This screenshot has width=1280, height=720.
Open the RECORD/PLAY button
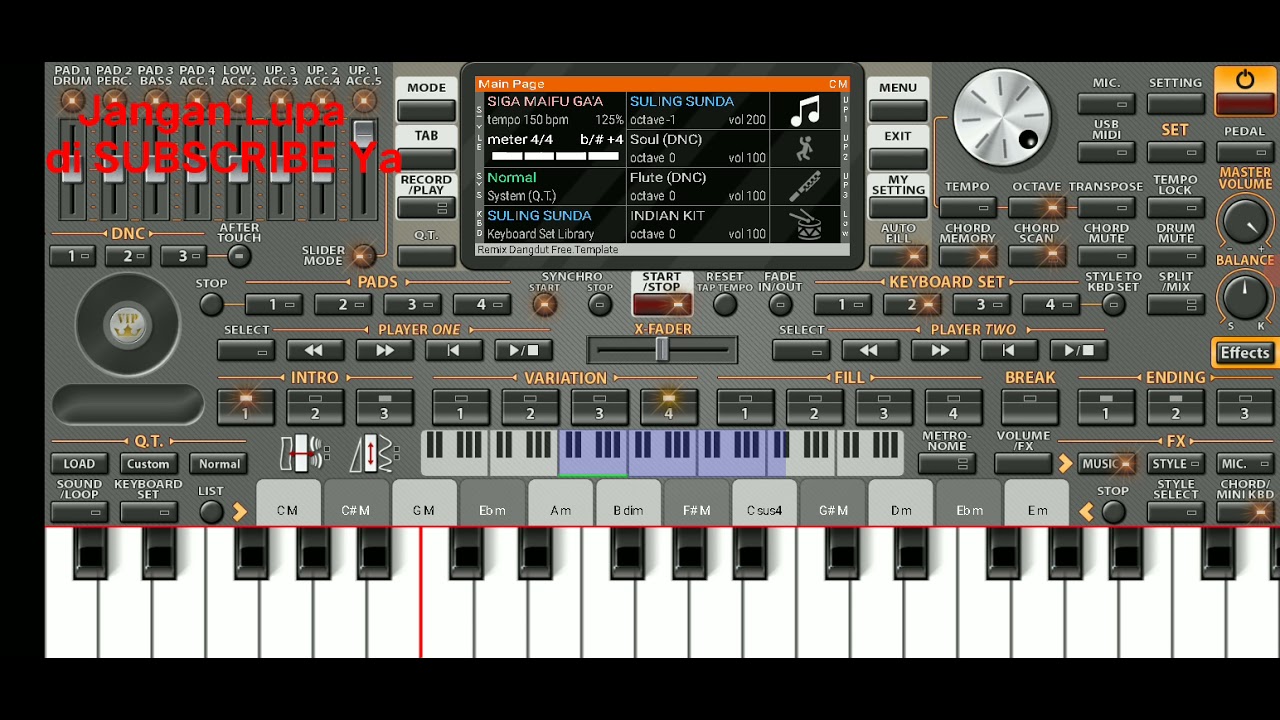[x=426, y=207]
